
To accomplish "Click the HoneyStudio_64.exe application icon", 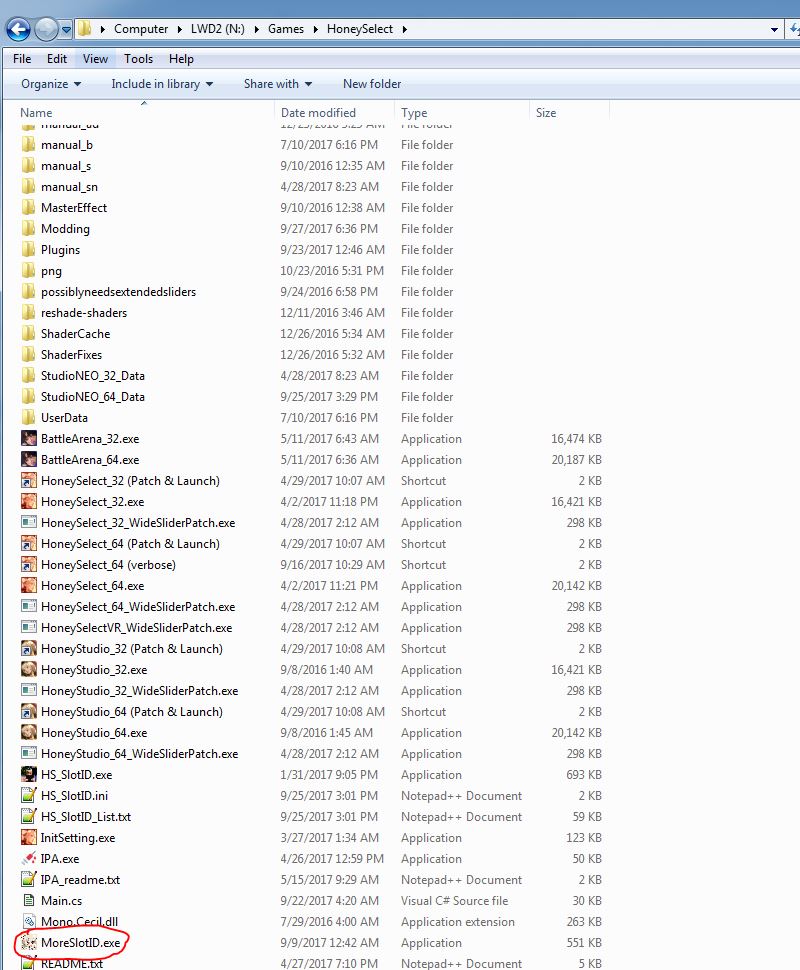I will pos(28,733).
